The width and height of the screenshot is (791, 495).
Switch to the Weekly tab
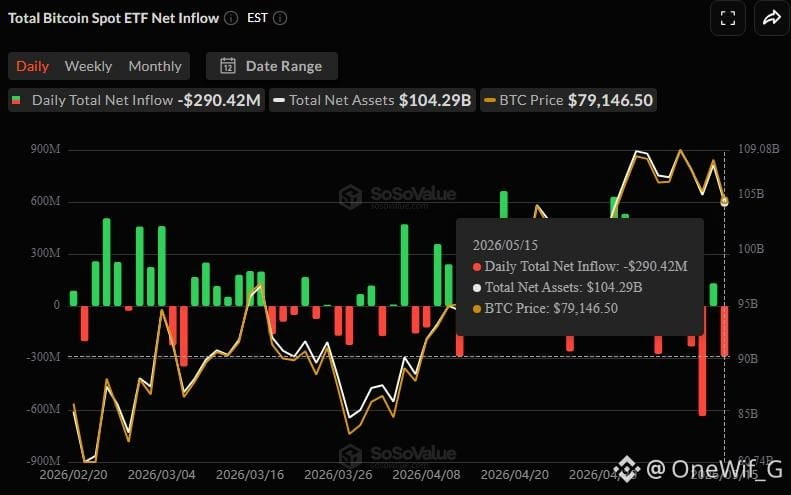coord(88,66)
